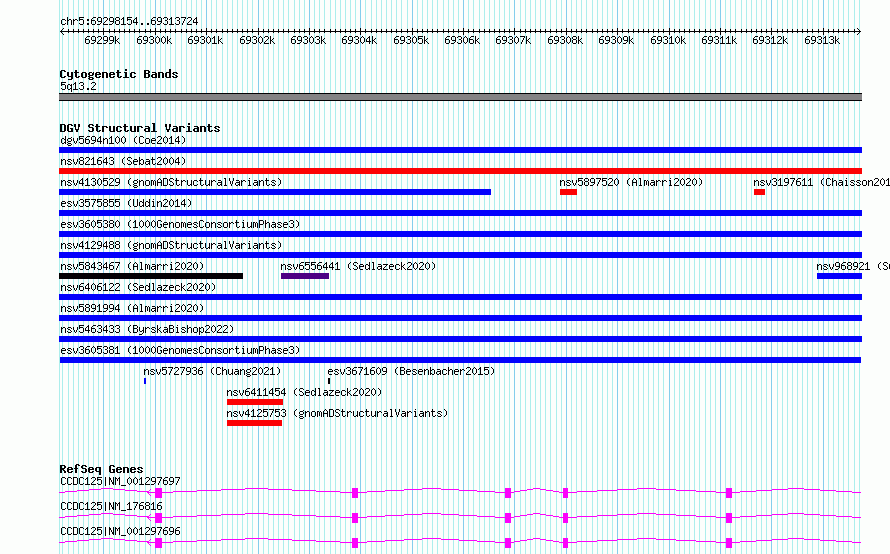Open the nsv5897520 (Almarri2020) label
This screenshot has width=890, height=554.
click(x=631, y=182)
